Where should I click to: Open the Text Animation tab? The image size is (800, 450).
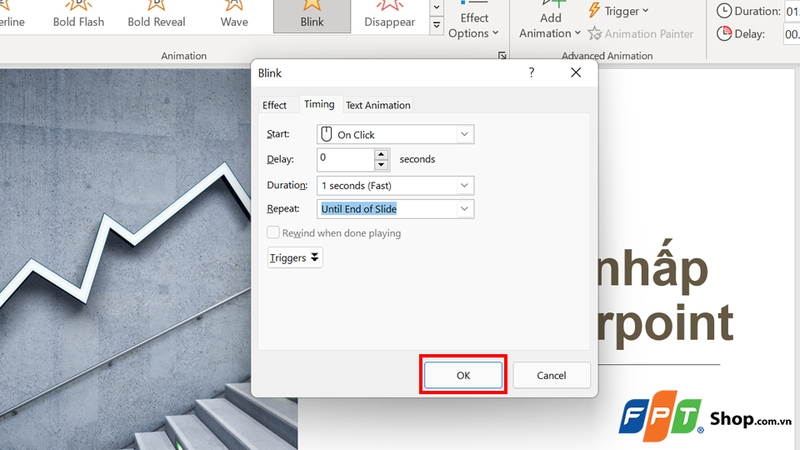pos(378,105)
